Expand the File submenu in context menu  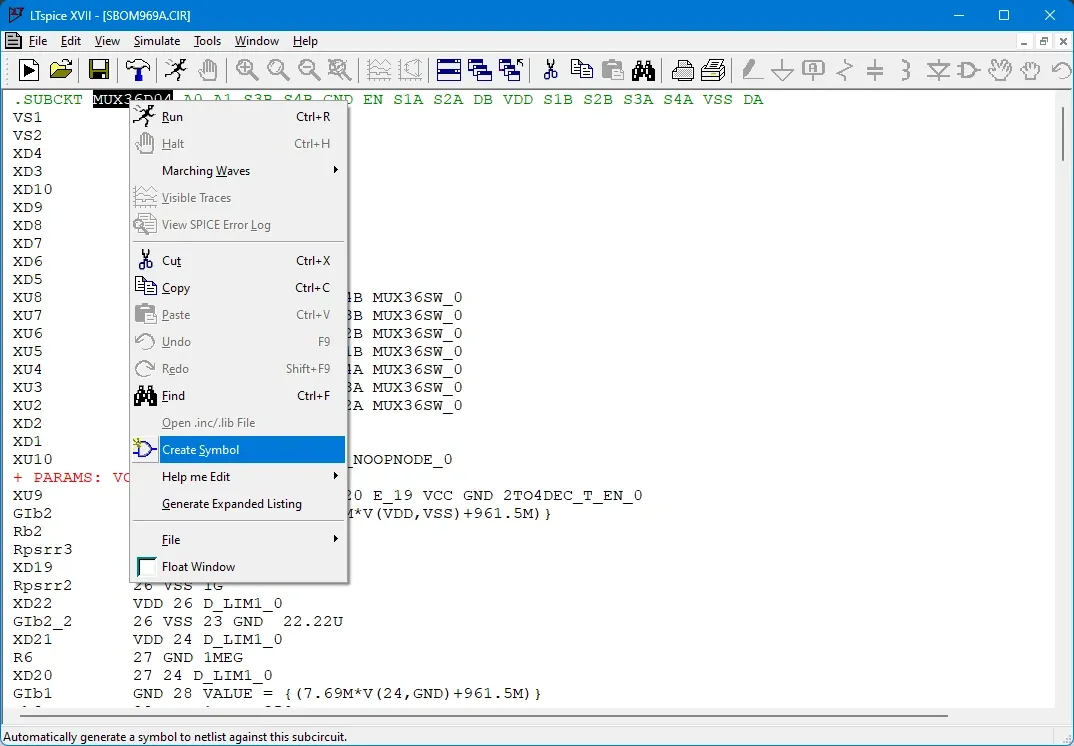(238, 540)
